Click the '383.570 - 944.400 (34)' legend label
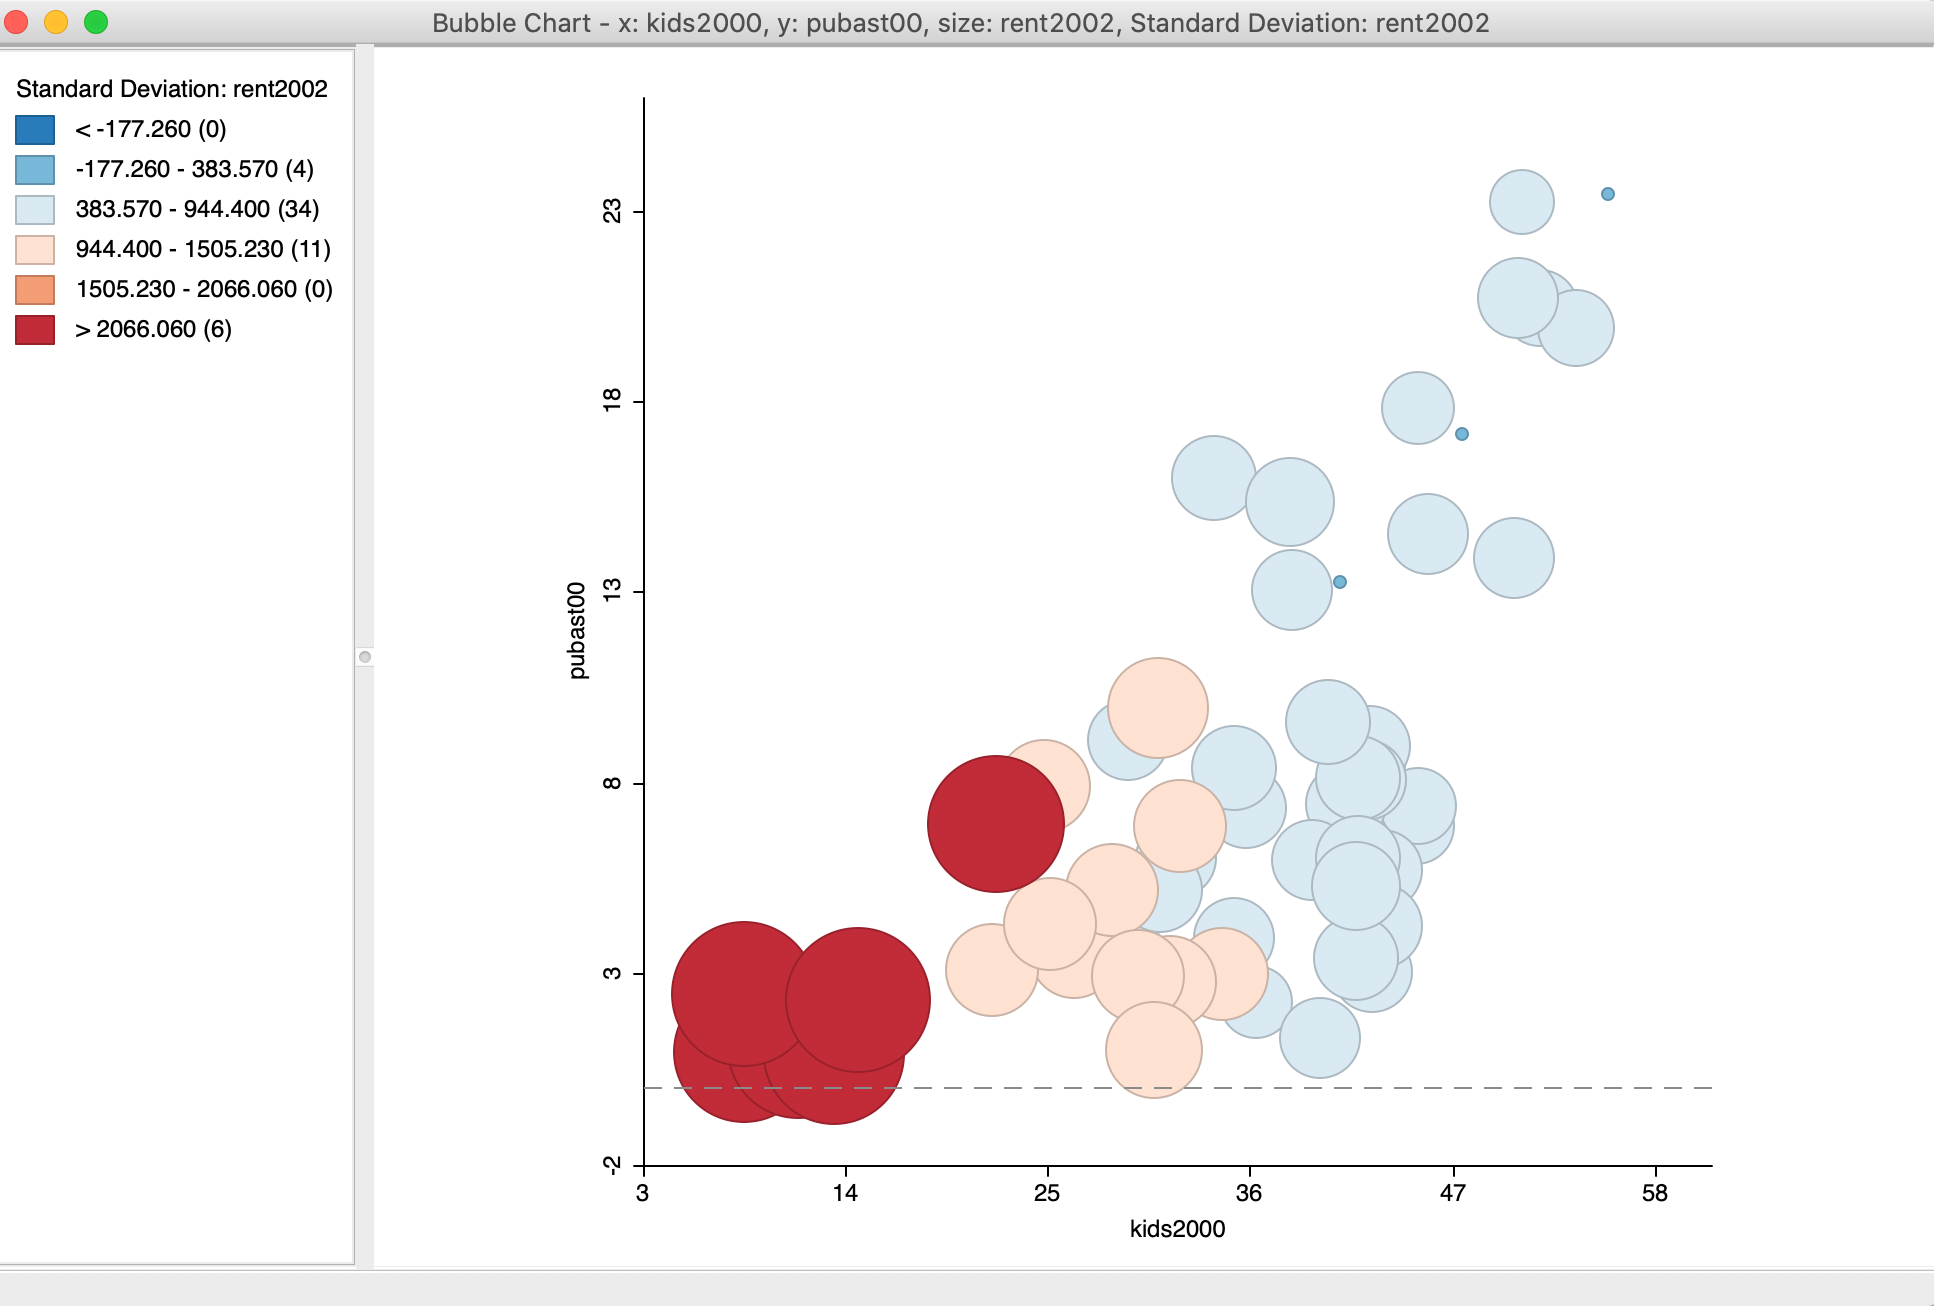 197,209
